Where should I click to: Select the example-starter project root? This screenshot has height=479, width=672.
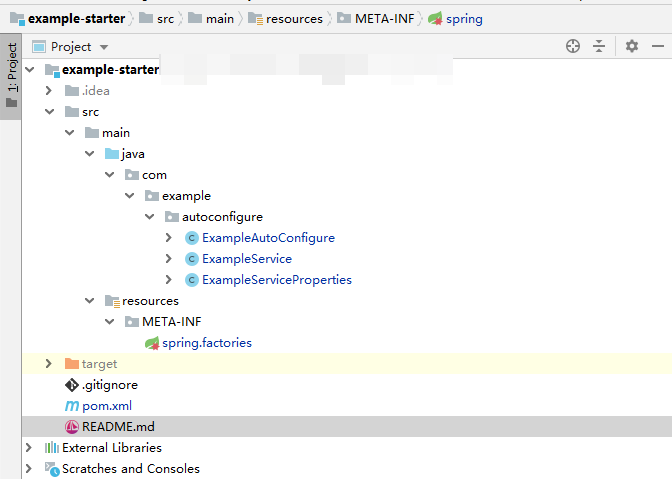111,69
